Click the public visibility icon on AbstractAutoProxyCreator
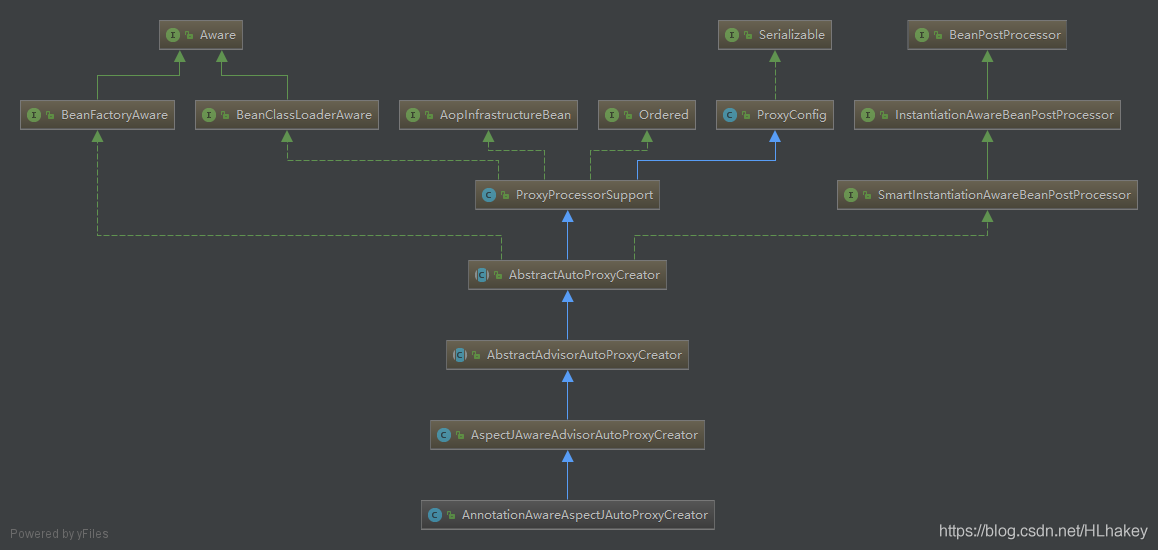Image resolution: width=1158 pixels, height=550 pixels. click(x=498, y=275)
